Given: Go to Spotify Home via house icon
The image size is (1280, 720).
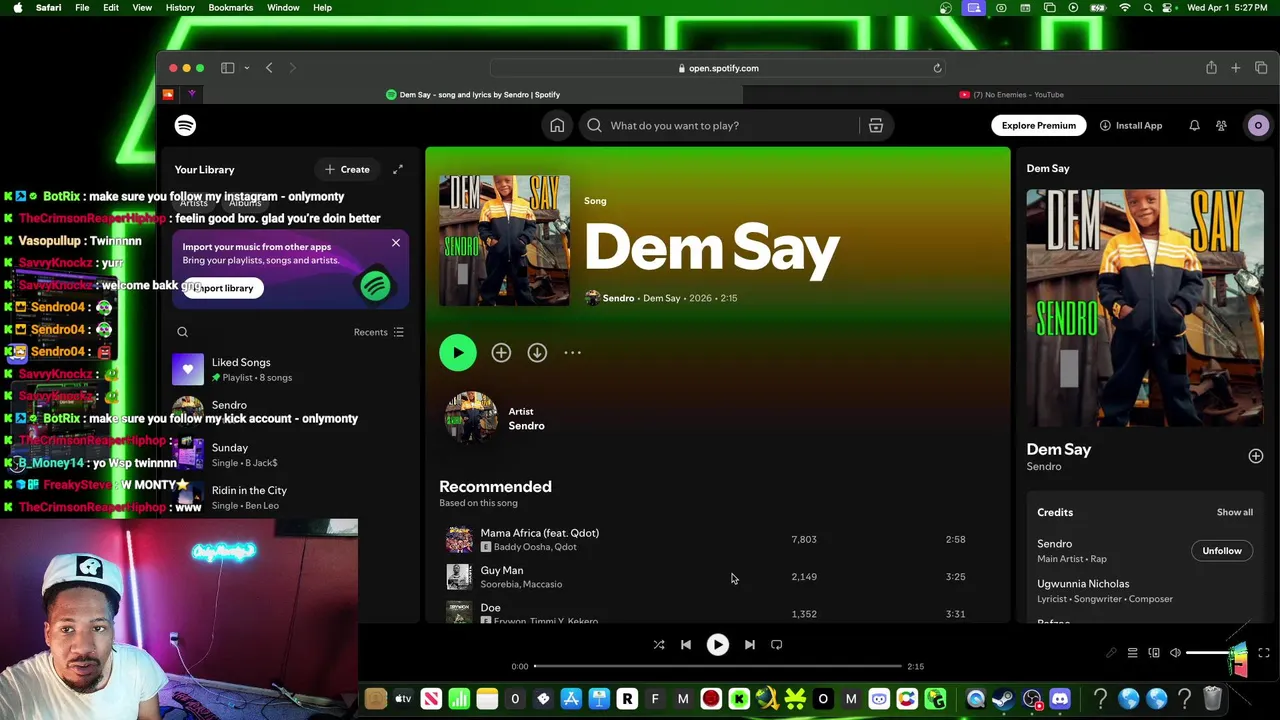Looking at the screenshot, I should tap(557, 125).
